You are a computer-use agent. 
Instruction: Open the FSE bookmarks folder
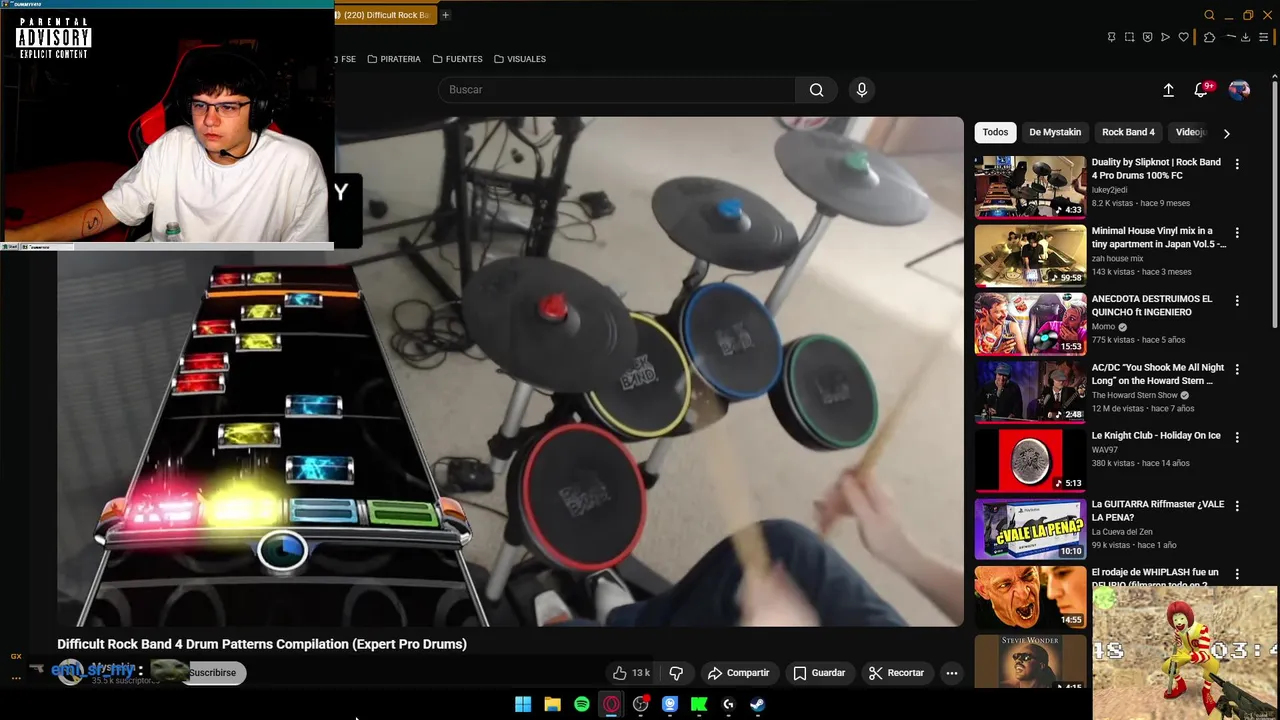point(346,59)
